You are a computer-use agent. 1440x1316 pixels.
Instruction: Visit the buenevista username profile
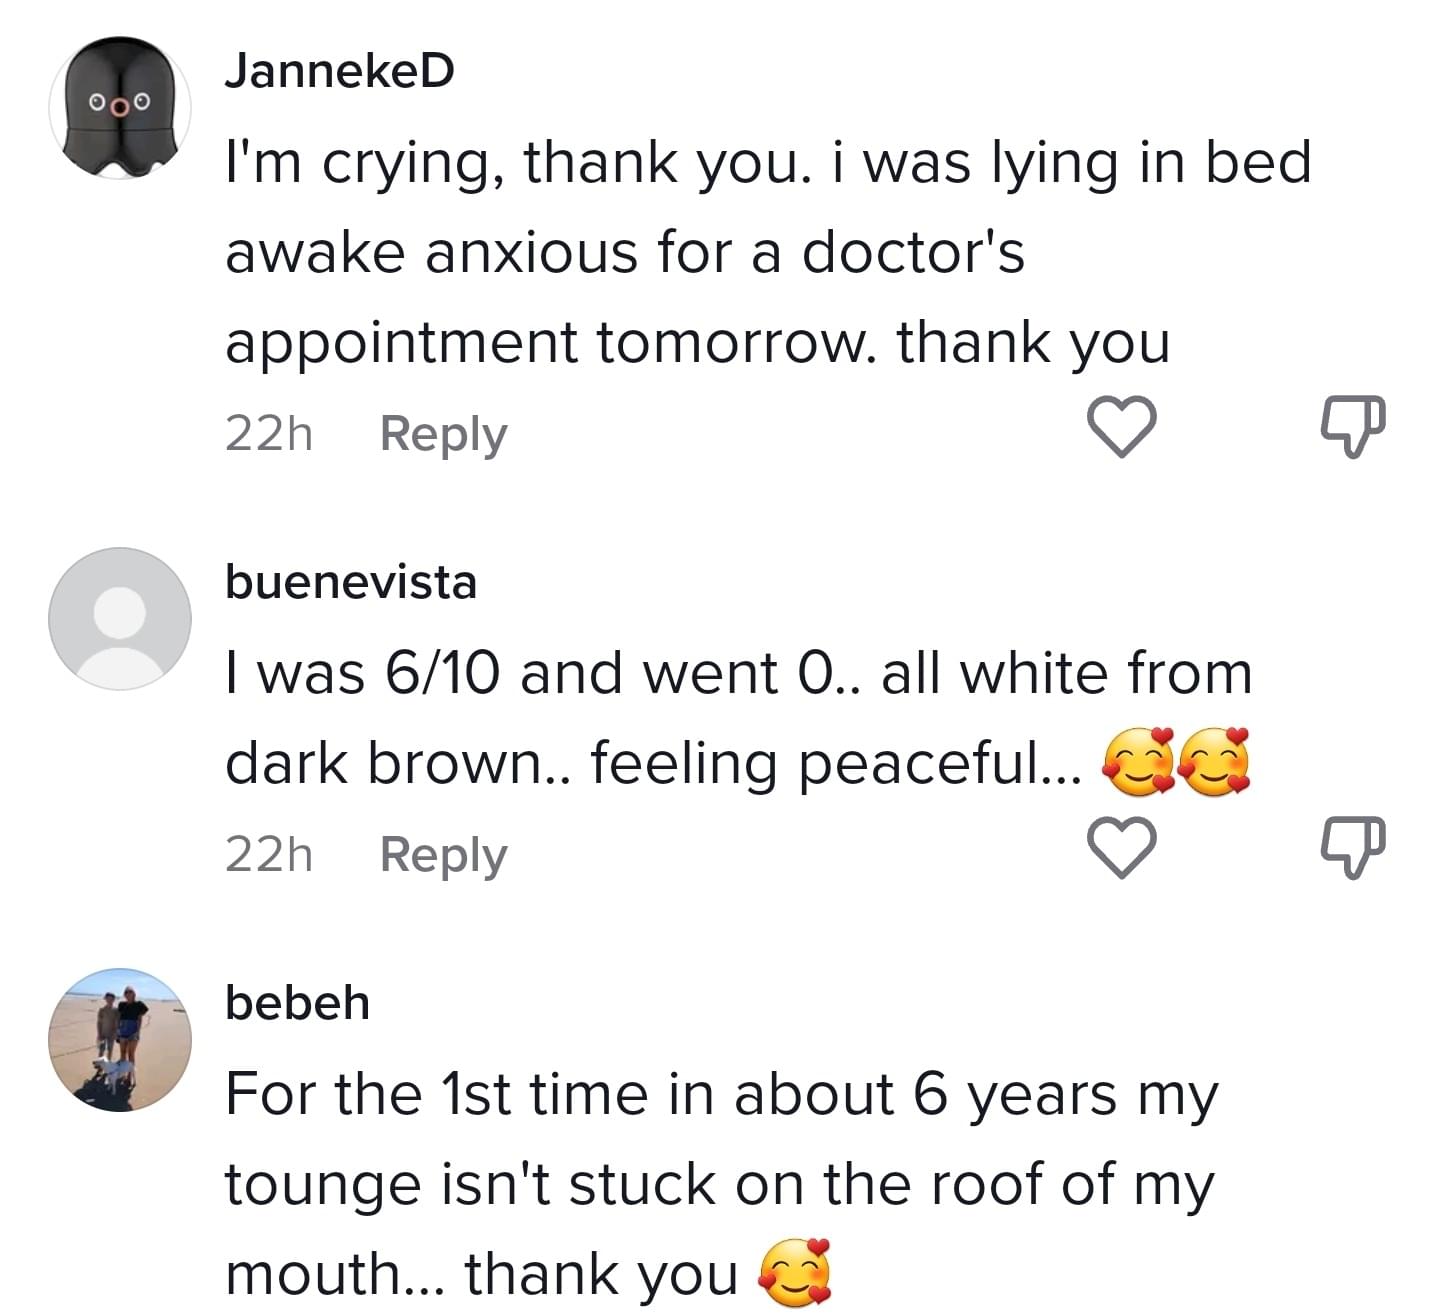coord(351,582)
